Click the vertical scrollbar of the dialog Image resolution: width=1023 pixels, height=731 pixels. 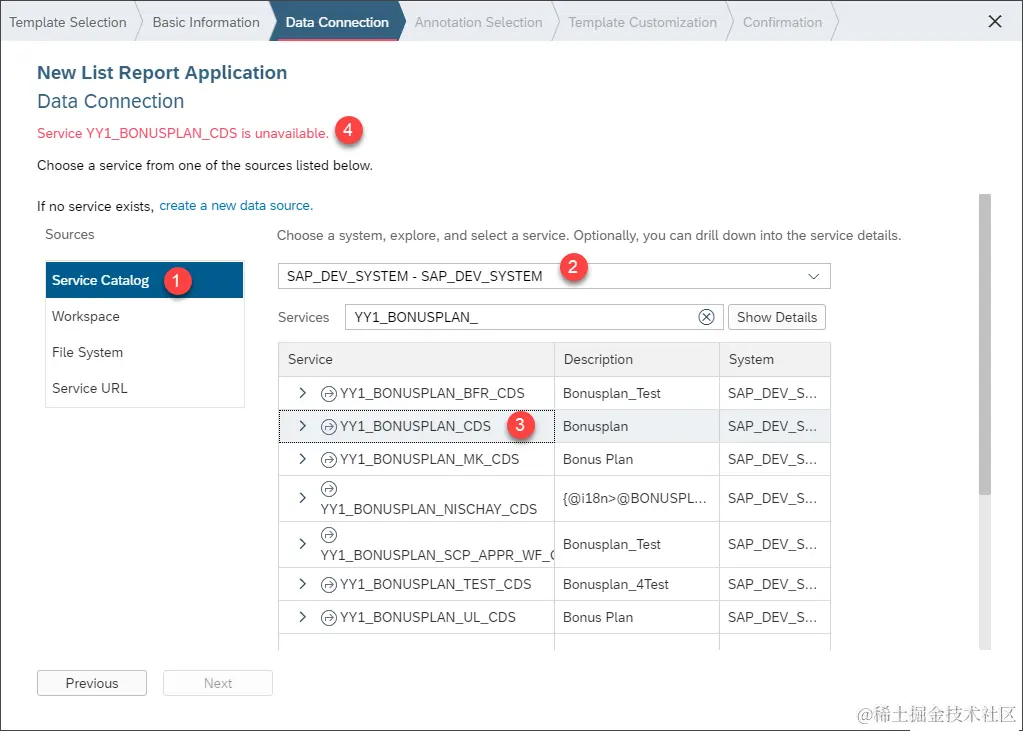(985, 345)
